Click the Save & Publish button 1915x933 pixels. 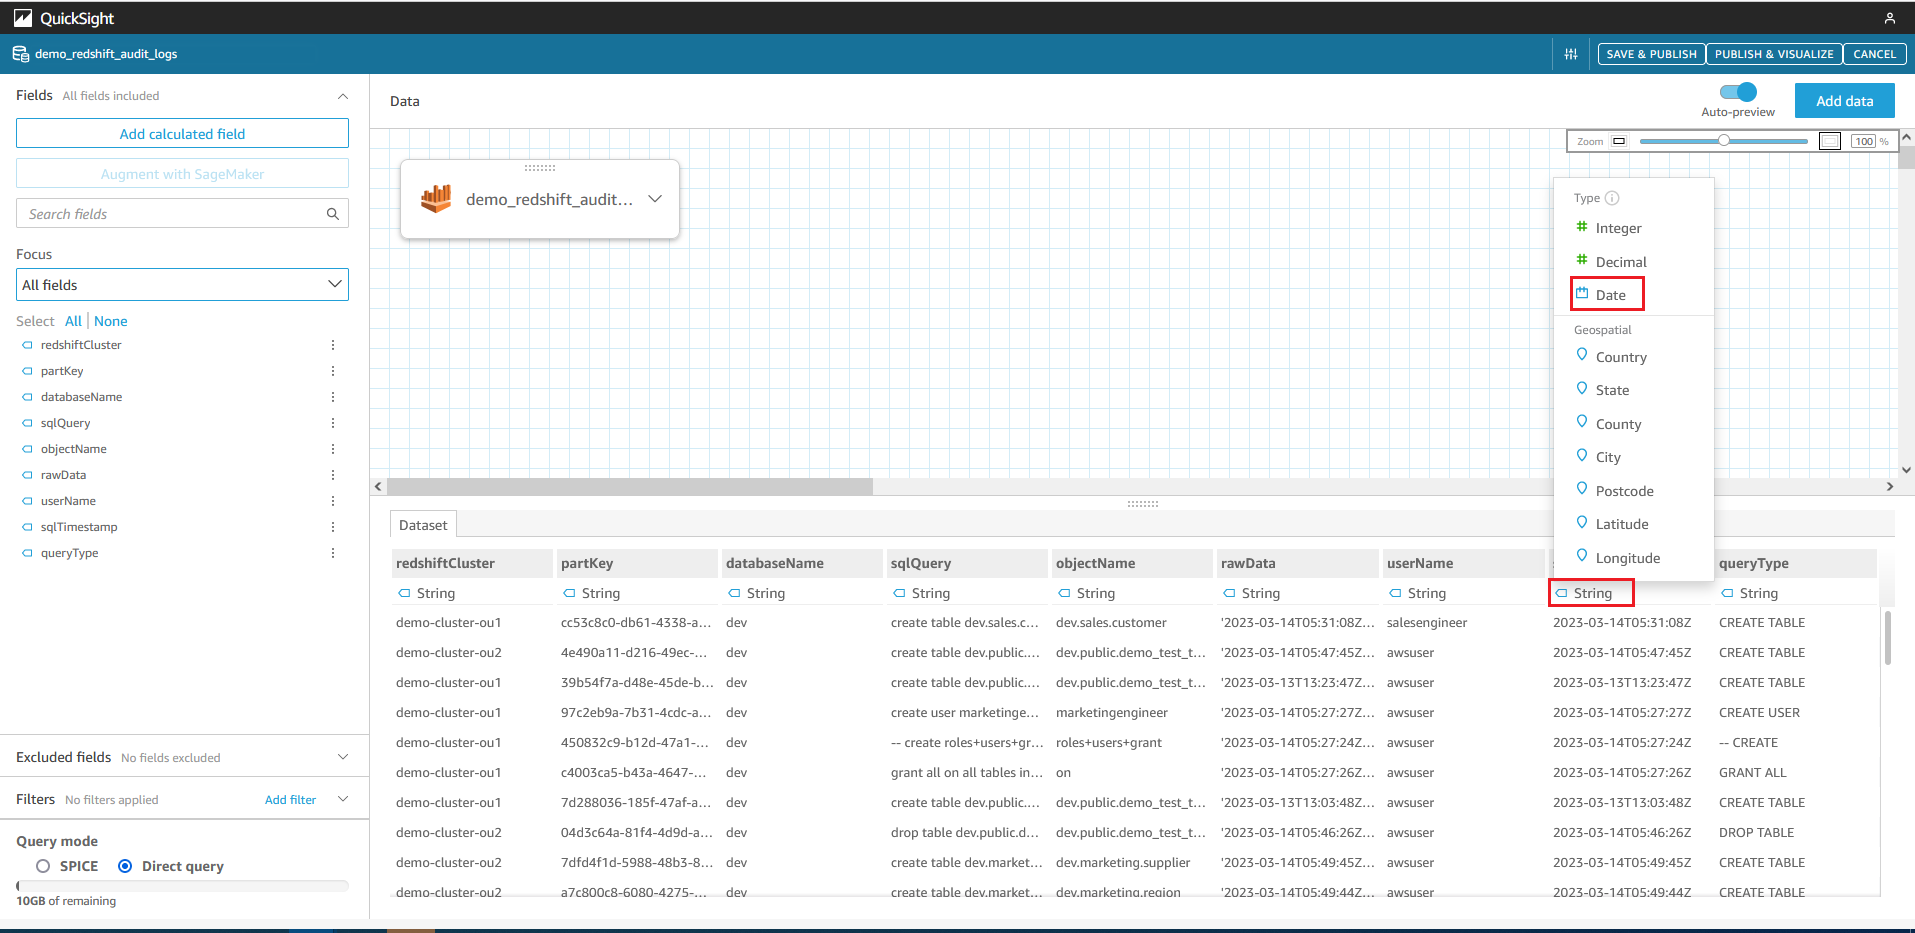click(1651, 54)
